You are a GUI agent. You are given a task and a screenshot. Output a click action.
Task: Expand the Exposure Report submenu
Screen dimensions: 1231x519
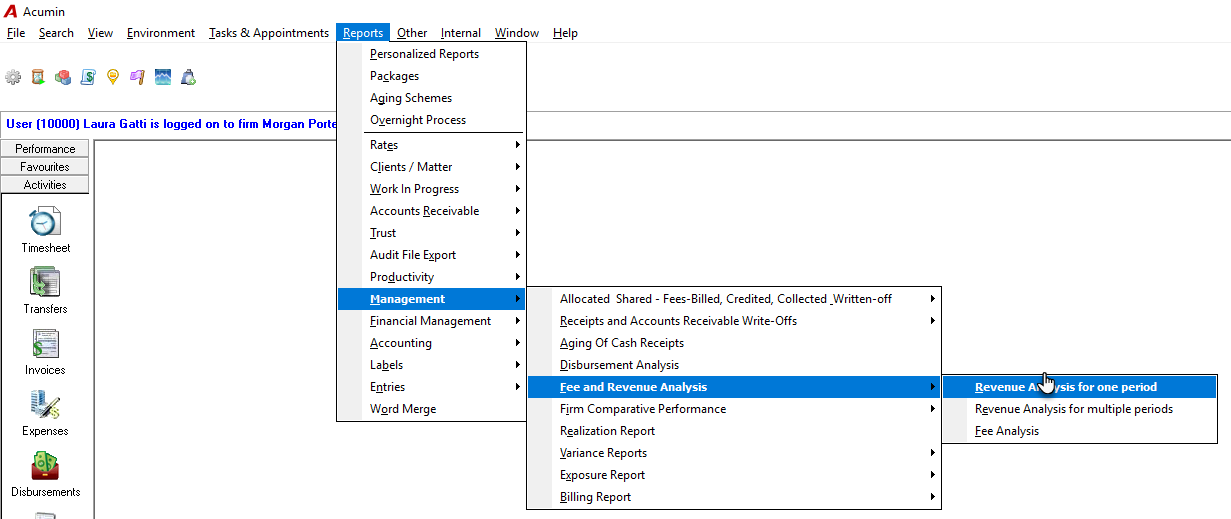pos(734,475)
